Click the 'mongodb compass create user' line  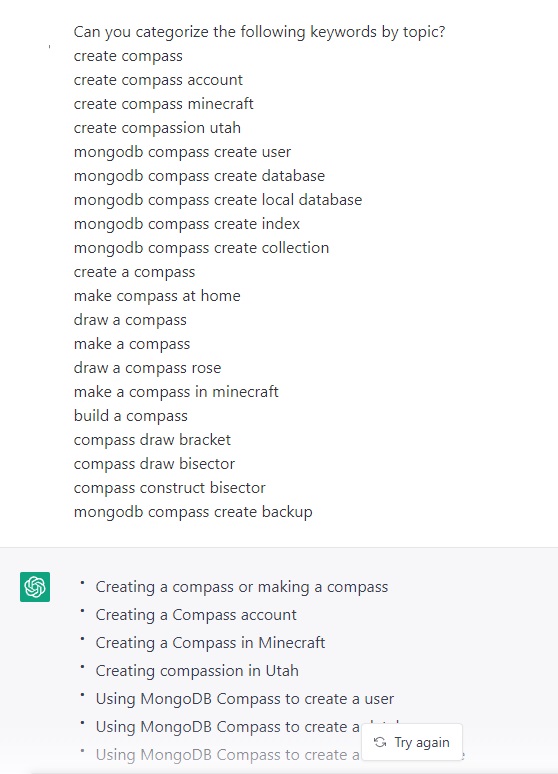(182, 152)
